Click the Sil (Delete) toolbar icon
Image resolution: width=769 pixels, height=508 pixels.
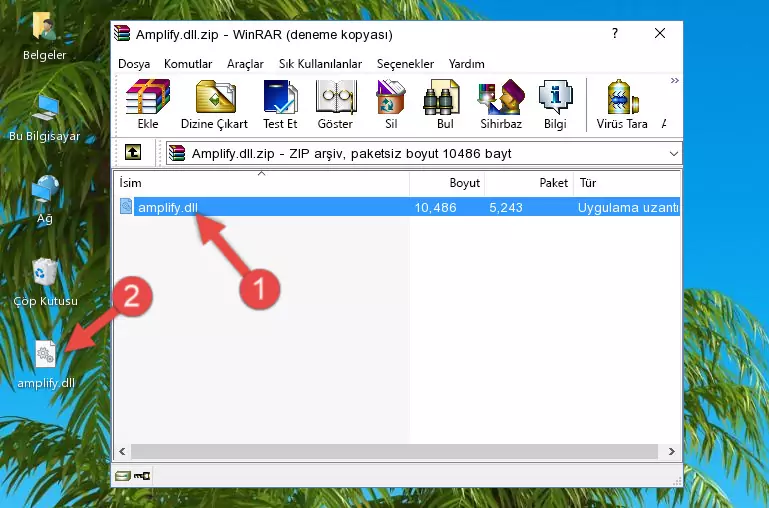391,104
